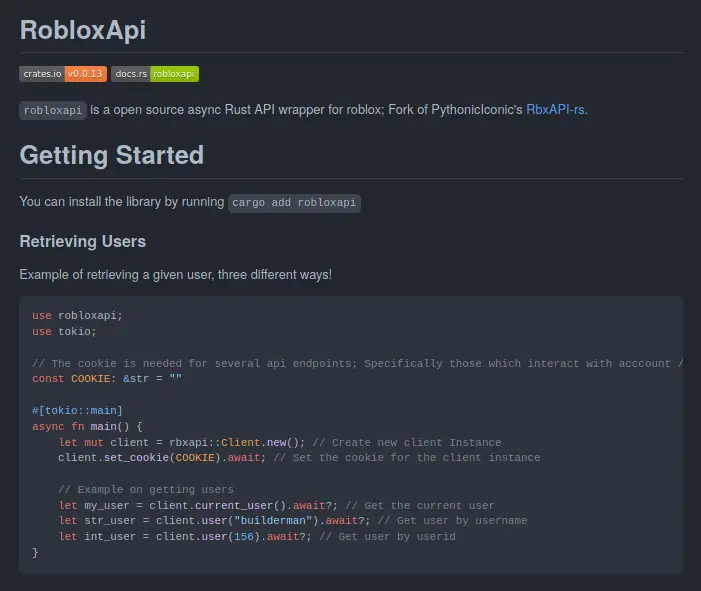The height and width of the screenshot is (591, 701).
Task: Click the RobloxApi main heading
Action: (83, 30)
